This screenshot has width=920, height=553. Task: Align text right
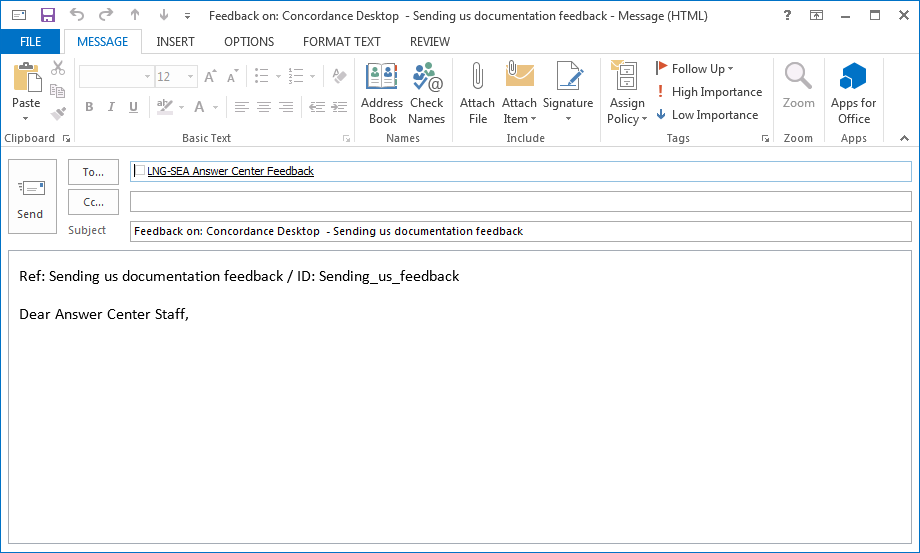pyautogui.click(x=286, y=107)
